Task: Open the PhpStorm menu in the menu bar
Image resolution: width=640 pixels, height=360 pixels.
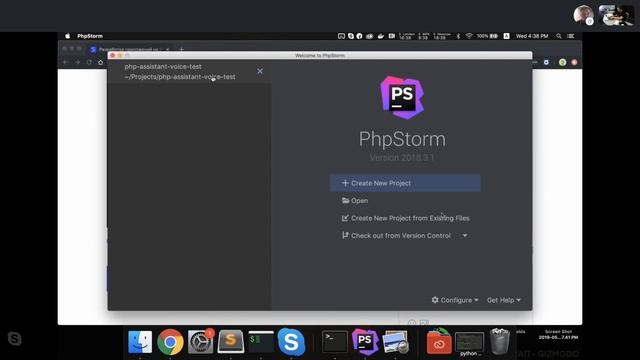Action: tap(90, 36)
